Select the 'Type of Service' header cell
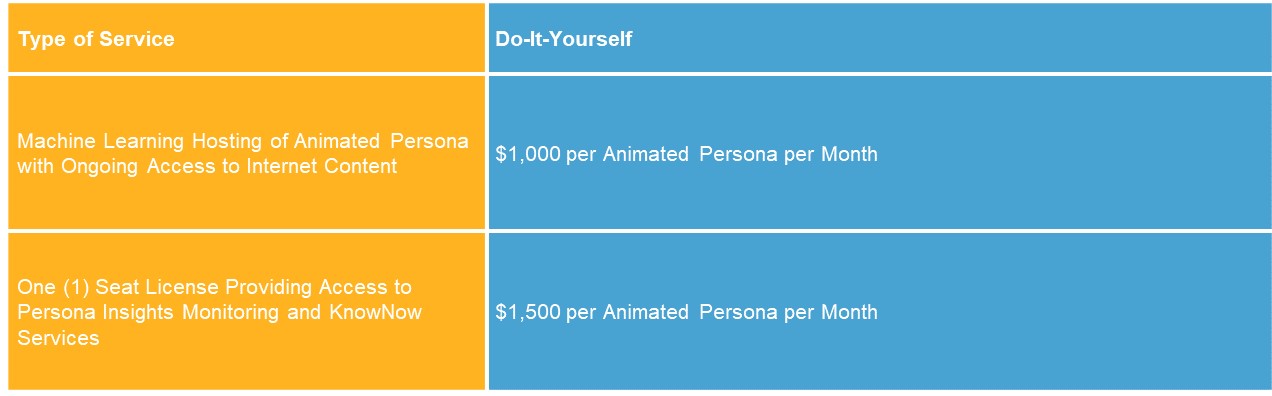The width and height of the screenshot is (1272, 396). [x=246, y=39]
